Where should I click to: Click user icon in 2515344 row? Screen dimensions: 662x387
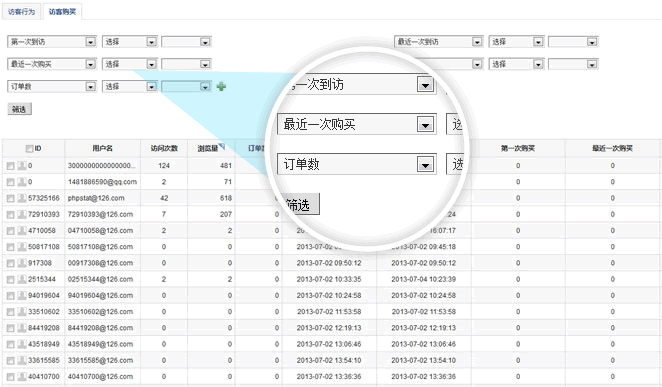pos(22,279)
